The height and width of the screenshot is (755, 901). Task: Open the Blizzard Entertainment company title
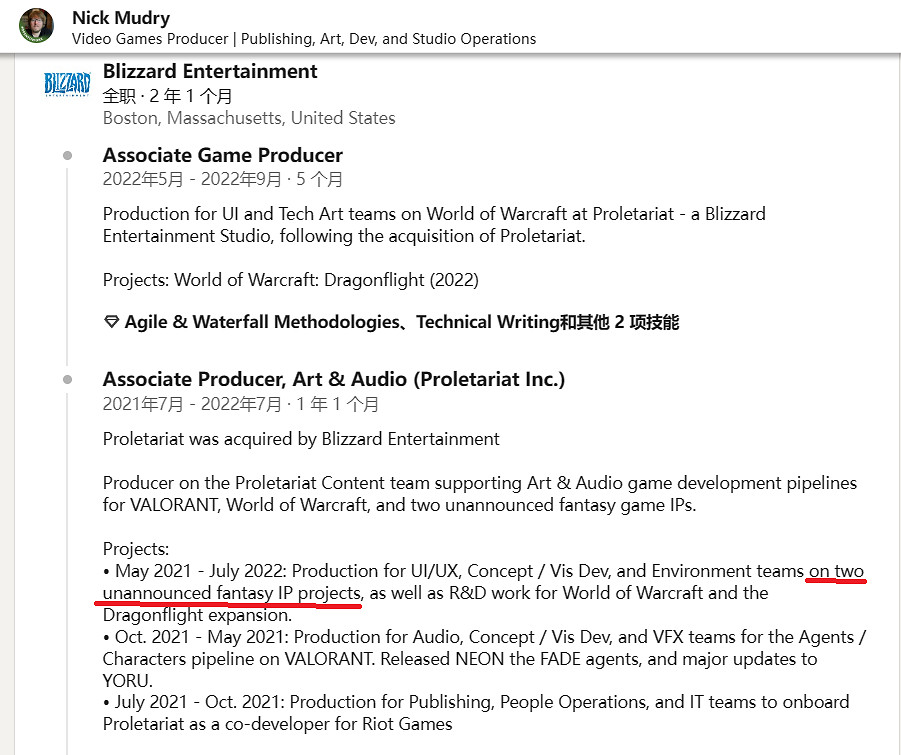[x=210, y=71]
